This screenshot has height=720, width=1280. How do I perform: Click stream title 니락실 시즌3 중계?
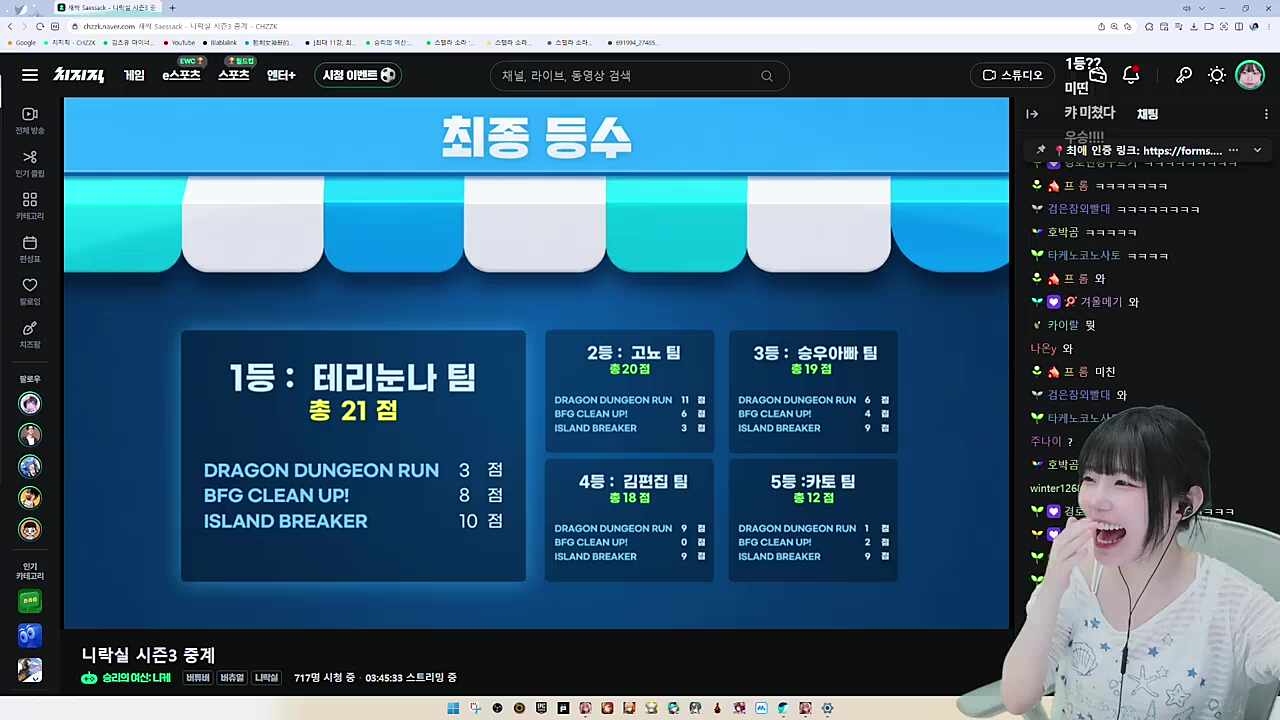[148, 655]
